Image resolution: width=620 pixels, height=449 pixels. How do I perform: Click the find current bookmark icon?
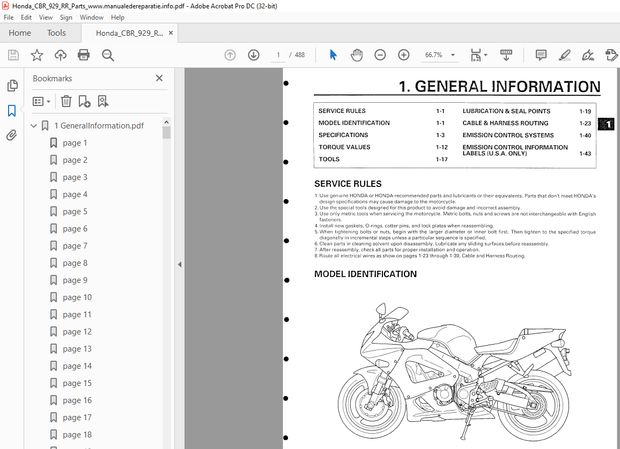click(103, 102)
